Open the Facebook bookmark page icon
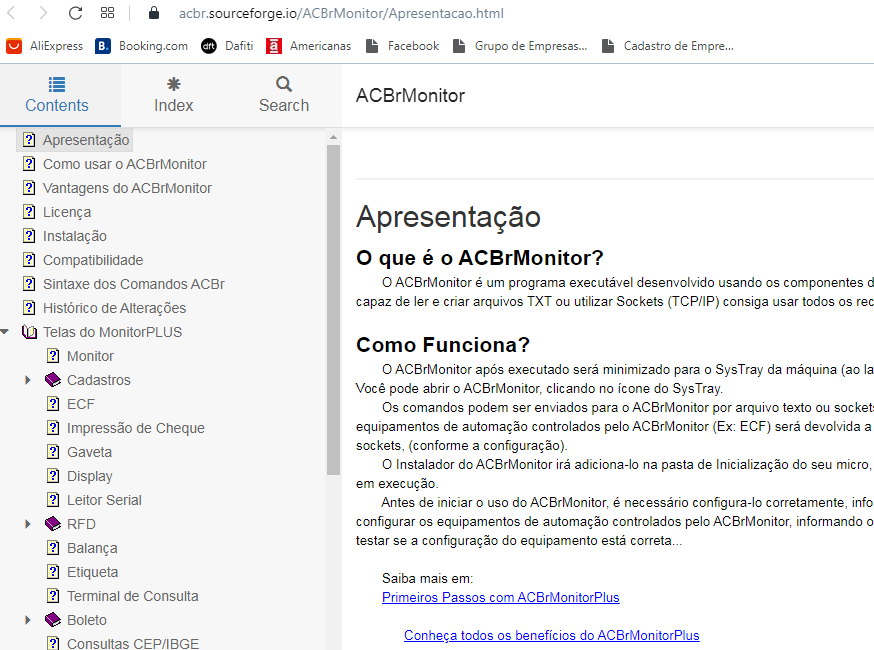The image size is (874, 650). (372, 46)
